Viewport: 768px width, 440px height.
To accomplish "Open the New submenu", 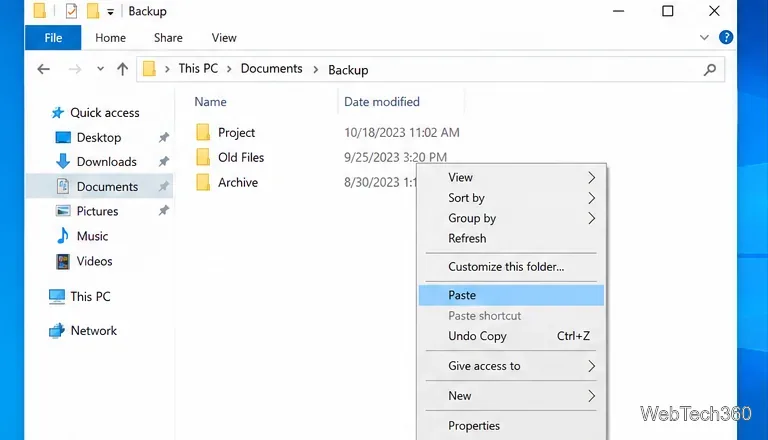I will point(511,396).
